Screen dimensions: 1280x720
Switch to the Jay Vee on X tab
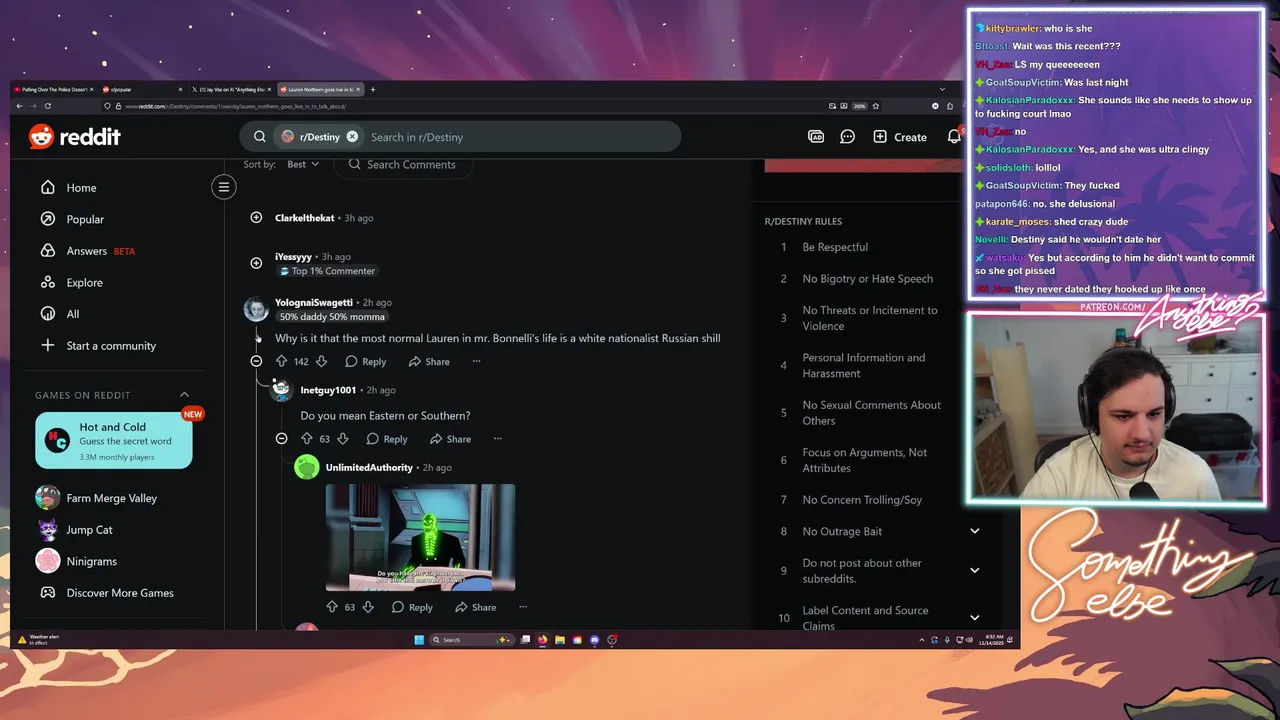click(x=231, y=89)
